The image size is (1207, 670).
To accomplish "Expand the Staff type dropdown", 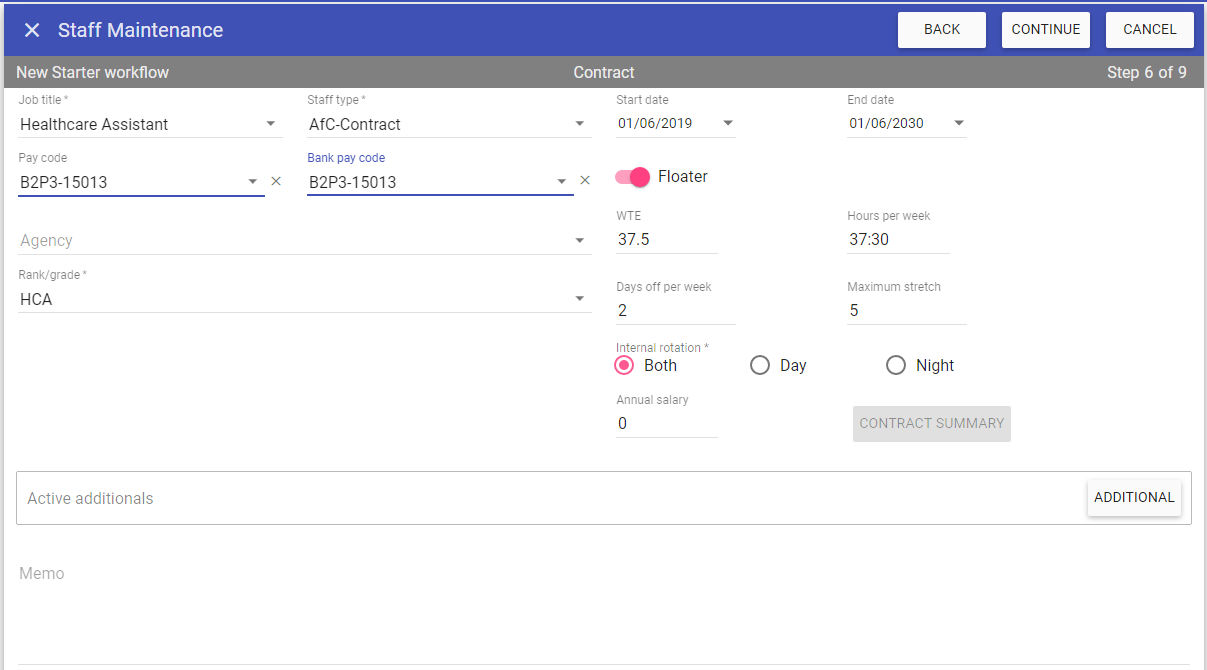I will pos(580,124).
